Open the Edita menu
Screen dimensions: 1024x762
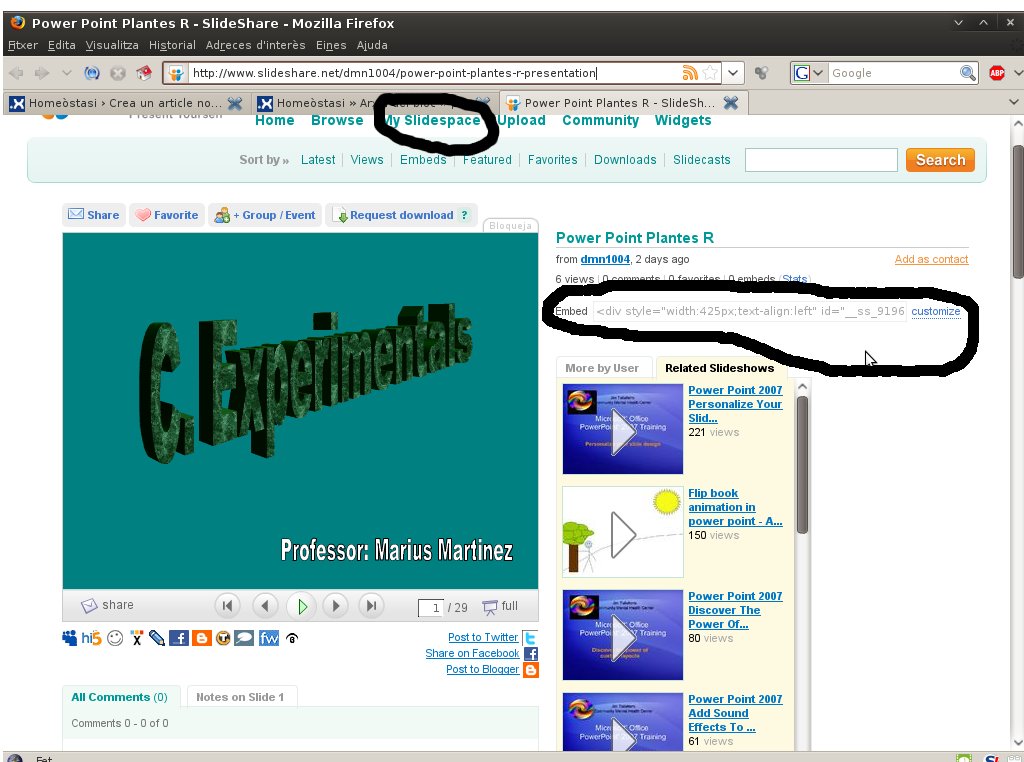click(61, 45)
